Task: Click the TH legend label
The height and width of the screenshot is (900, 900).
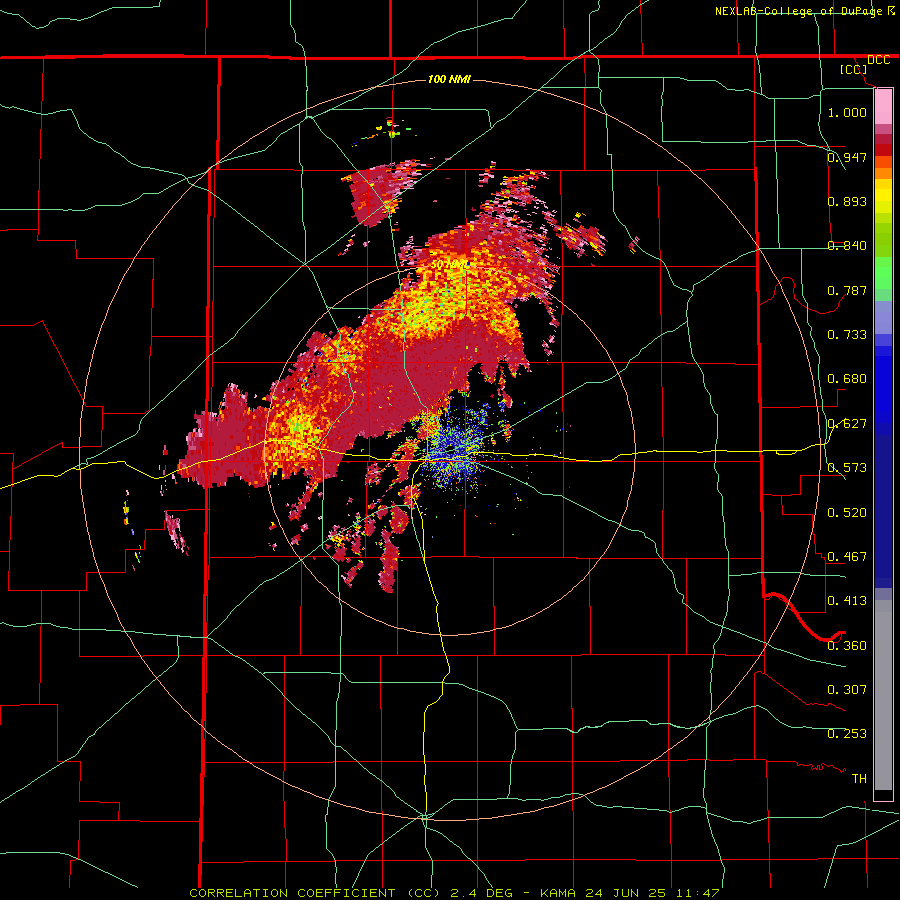Action: 859,779
